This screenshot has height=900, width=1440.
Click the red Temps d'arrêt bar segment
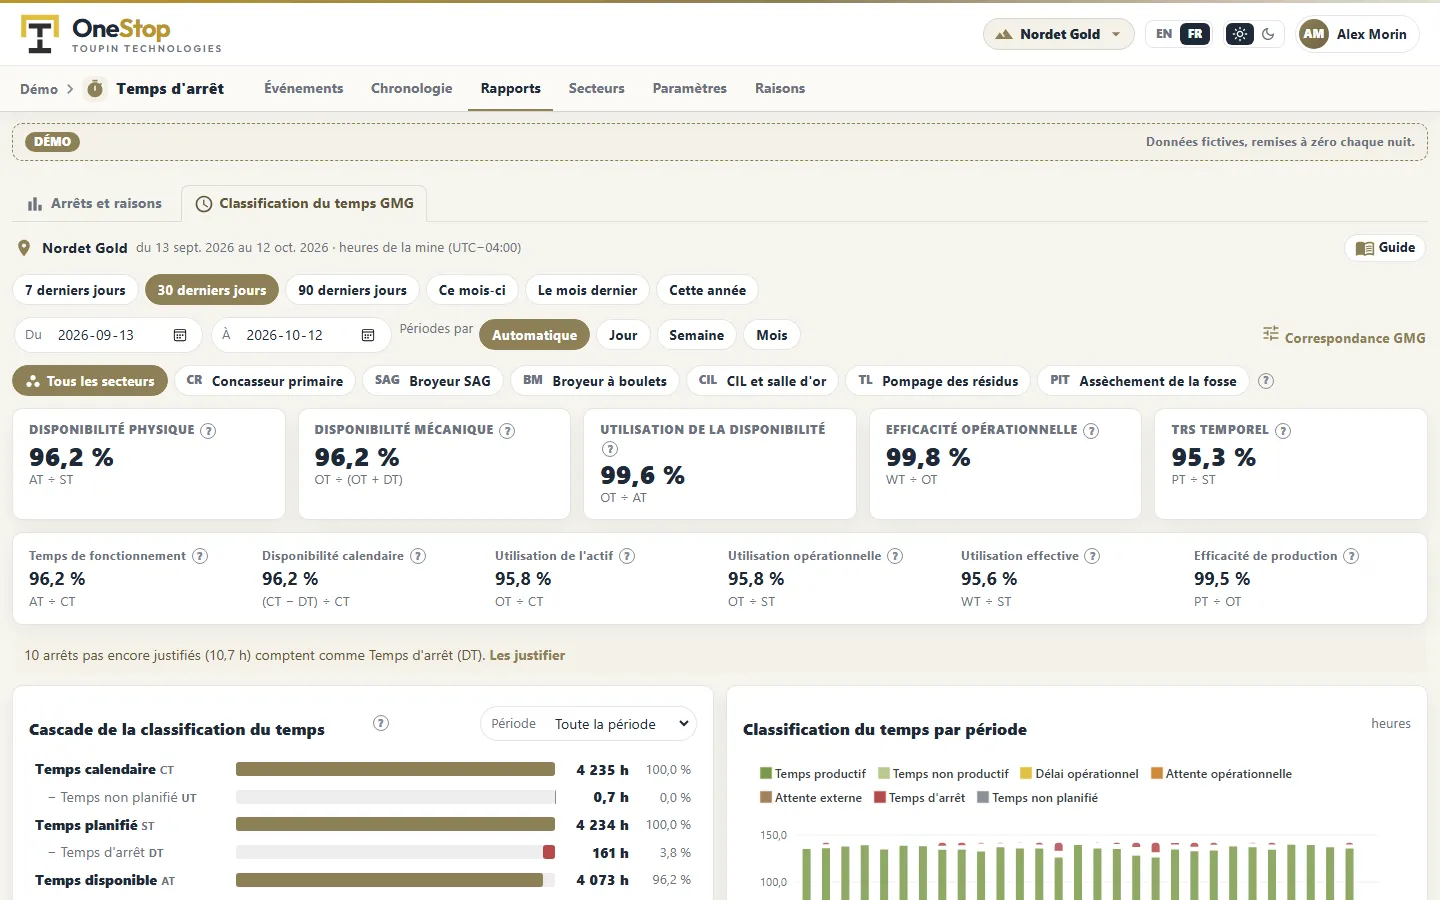pyautogui.click(x=549, y=852)
